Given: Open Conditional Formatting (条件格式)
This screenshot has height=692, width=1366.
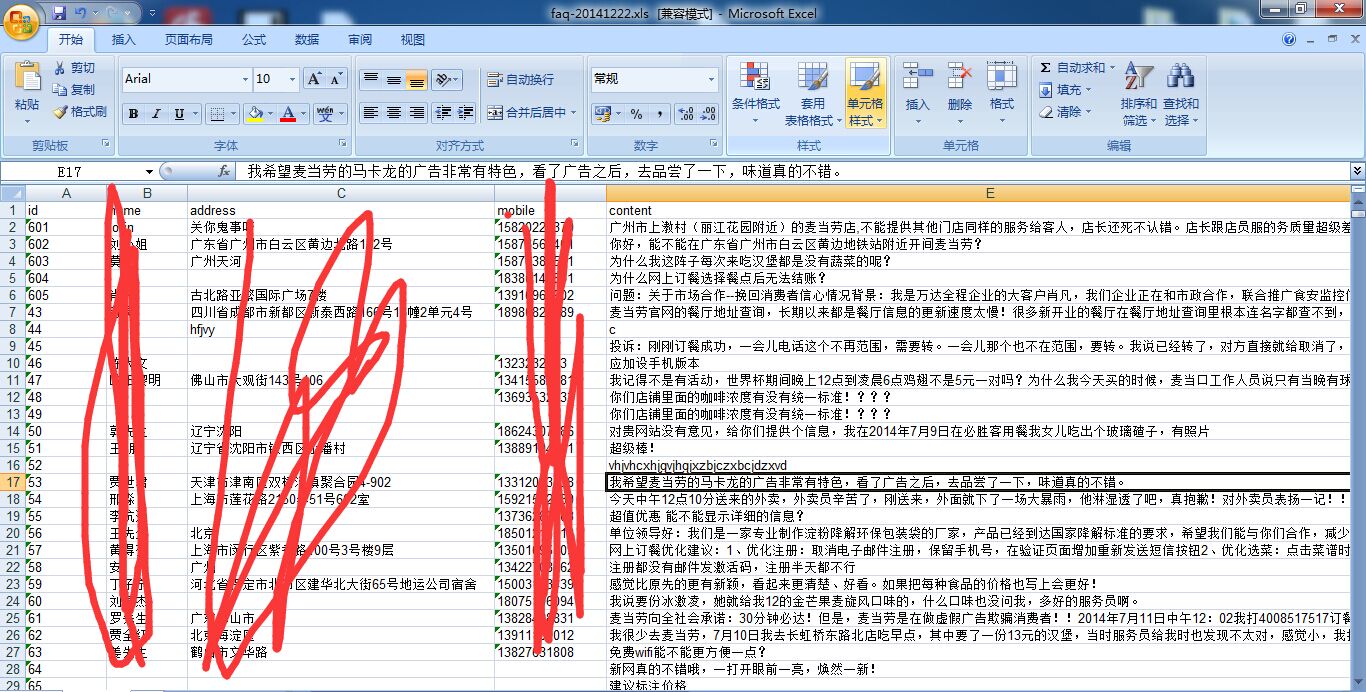Looking at the screenshot, I should [x=755, y=94].
